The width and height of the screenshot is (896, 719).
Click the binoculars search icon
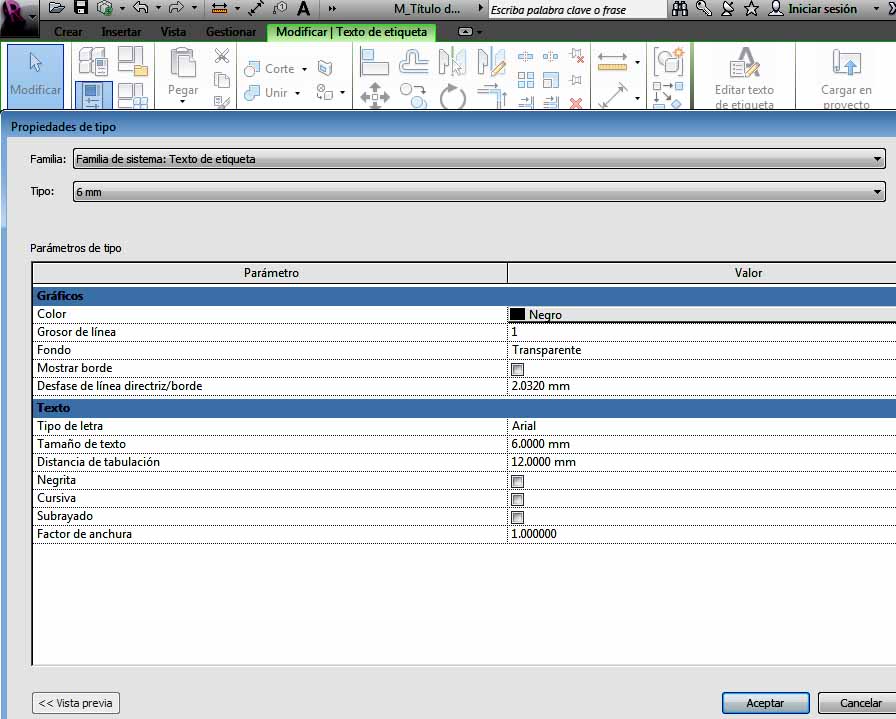point(680,9)
